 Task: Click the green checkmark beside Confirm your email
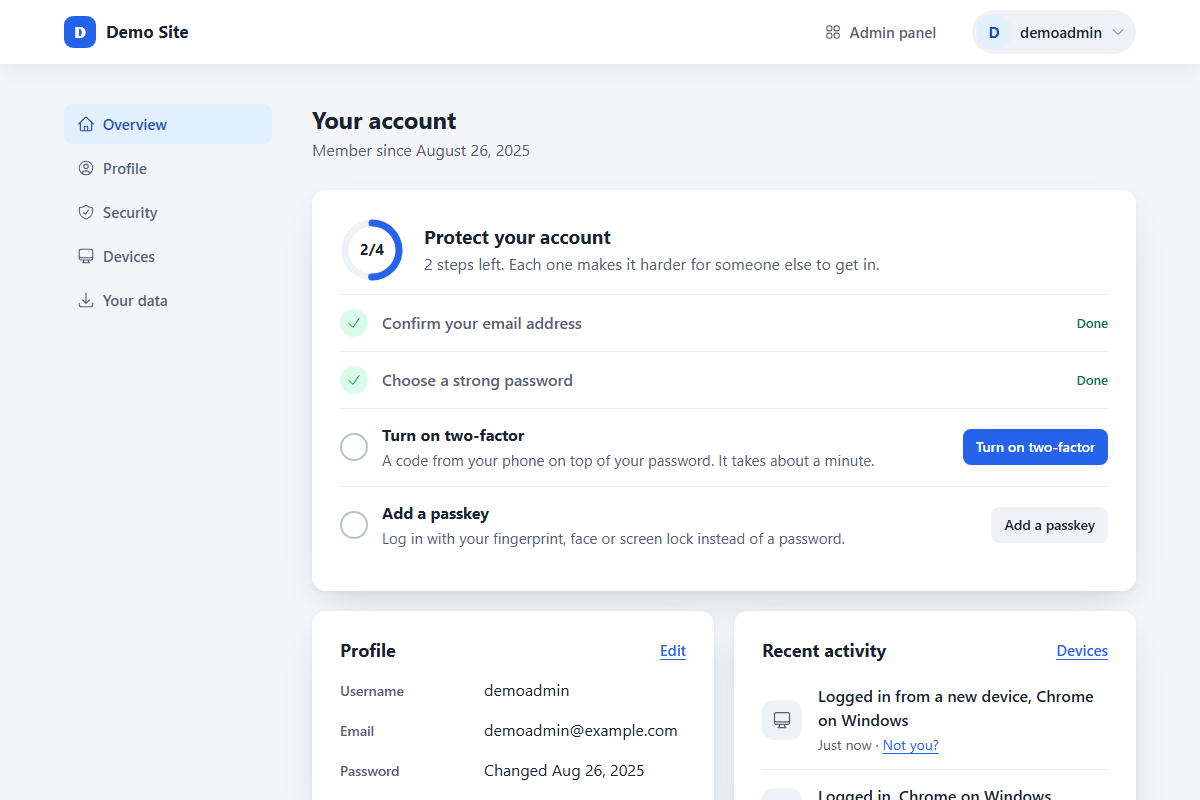354,323
